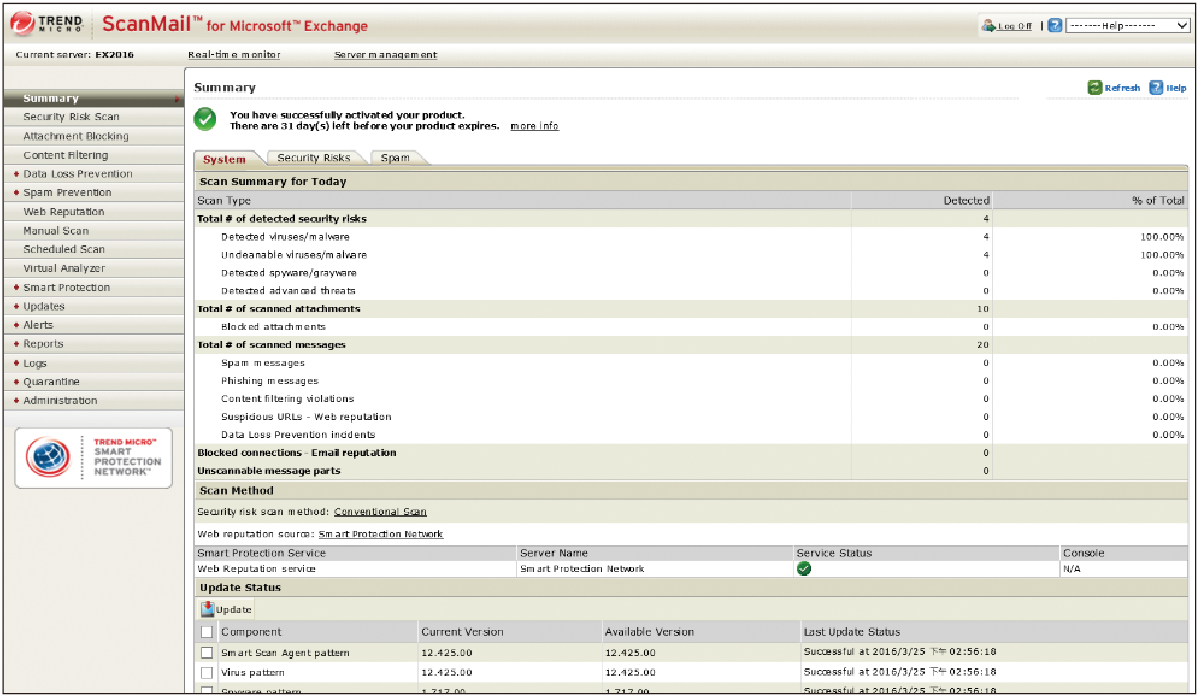Click 'Uncleanable viruses/malware' row label
The image size is (1200, 698).
pyautogui.click(x=294, y=255)
